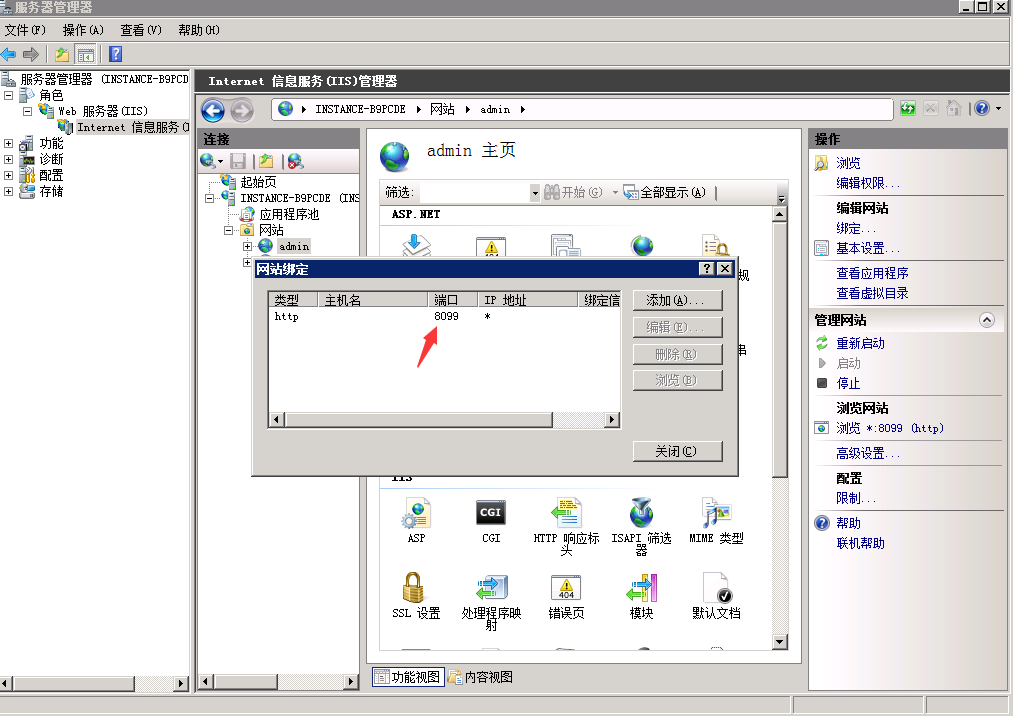Go forward with the IIS navigation forward button
Viewport: 1013px width, 716px height.
[242, 111]
